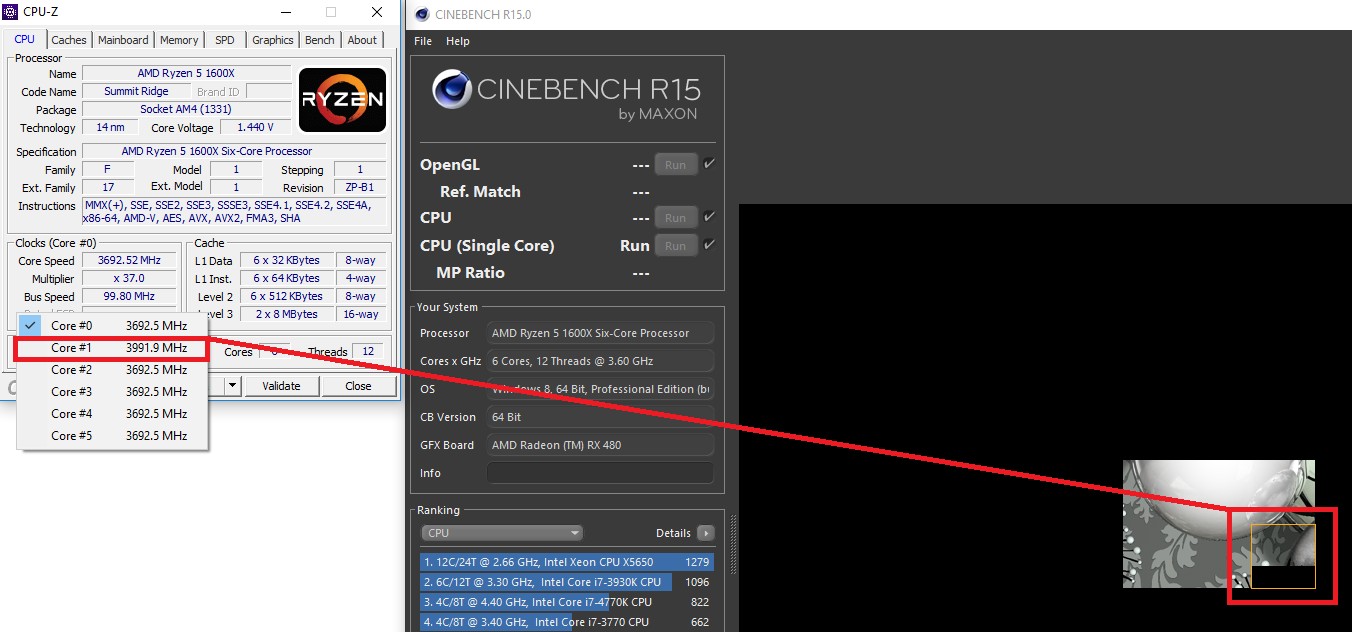Open the Cinebench File menu
1352x632 pixels.
423,41
